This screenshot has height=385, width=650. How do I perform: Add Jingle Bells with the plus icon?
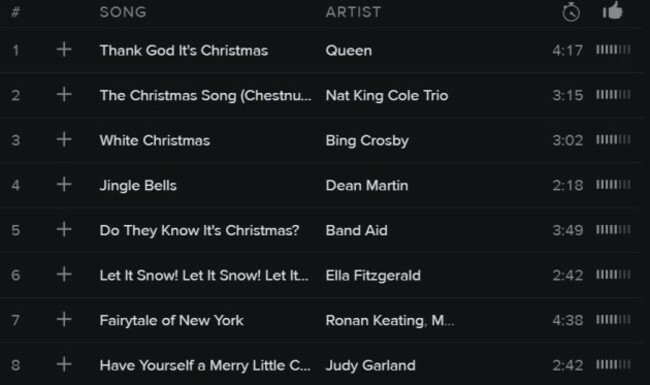click(64, 184)
